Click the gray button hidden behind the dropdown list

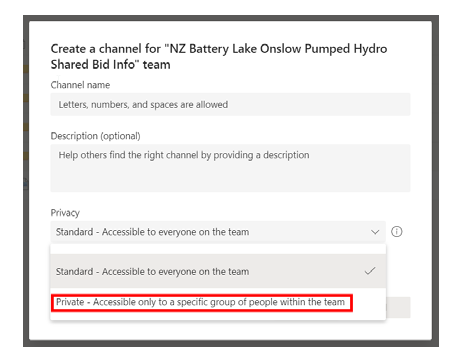point(398,307)
